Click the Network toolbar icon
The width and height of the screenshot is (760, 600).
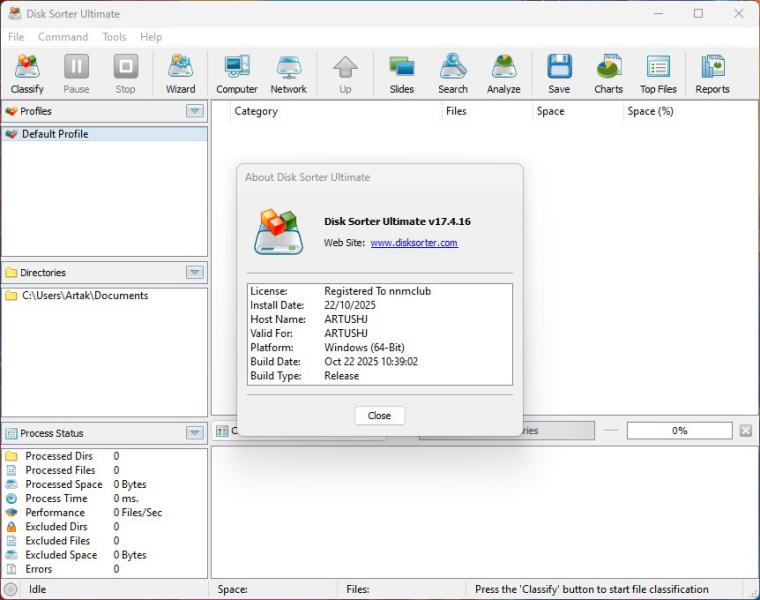pyautogui.click(x=289, y=74)
